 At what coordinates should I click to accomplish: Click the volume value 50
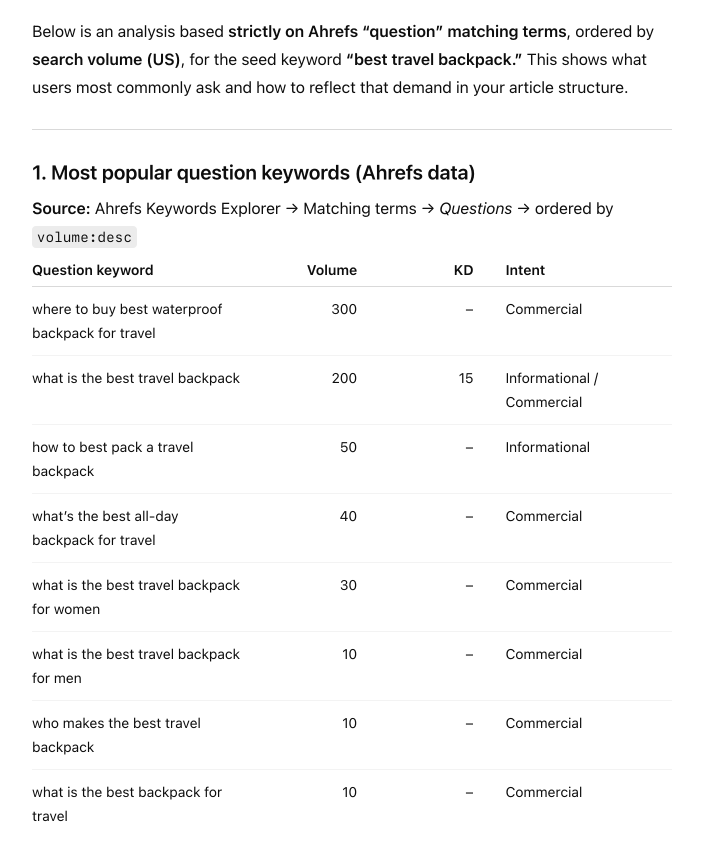coord(348,447)
